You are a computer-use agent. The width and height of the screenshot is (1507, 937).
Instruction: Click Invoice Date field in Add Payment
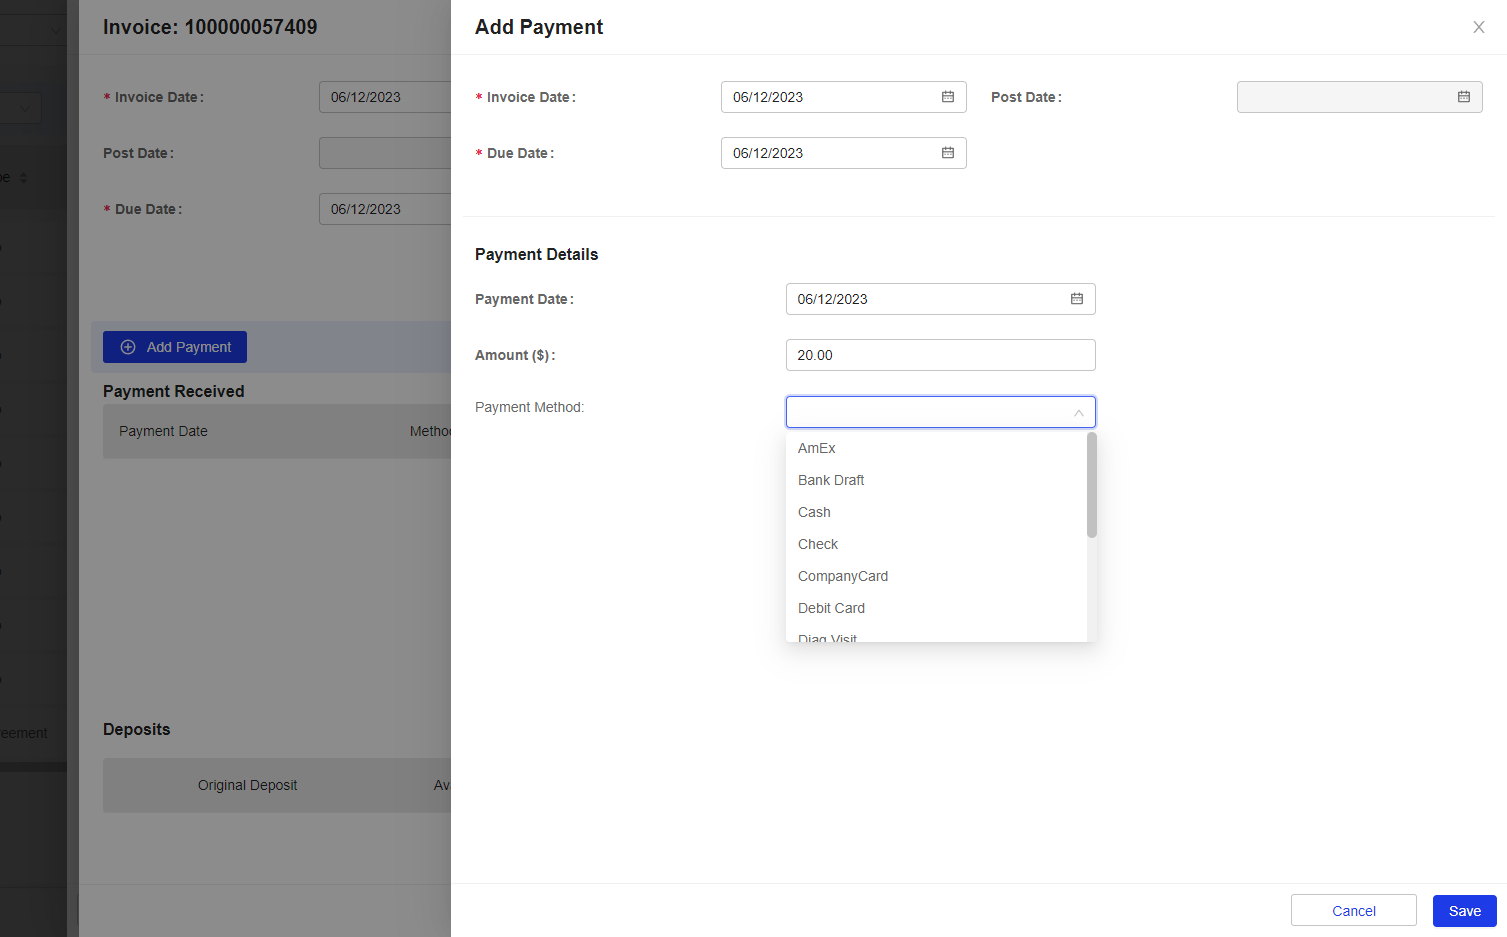click(844, 97)
